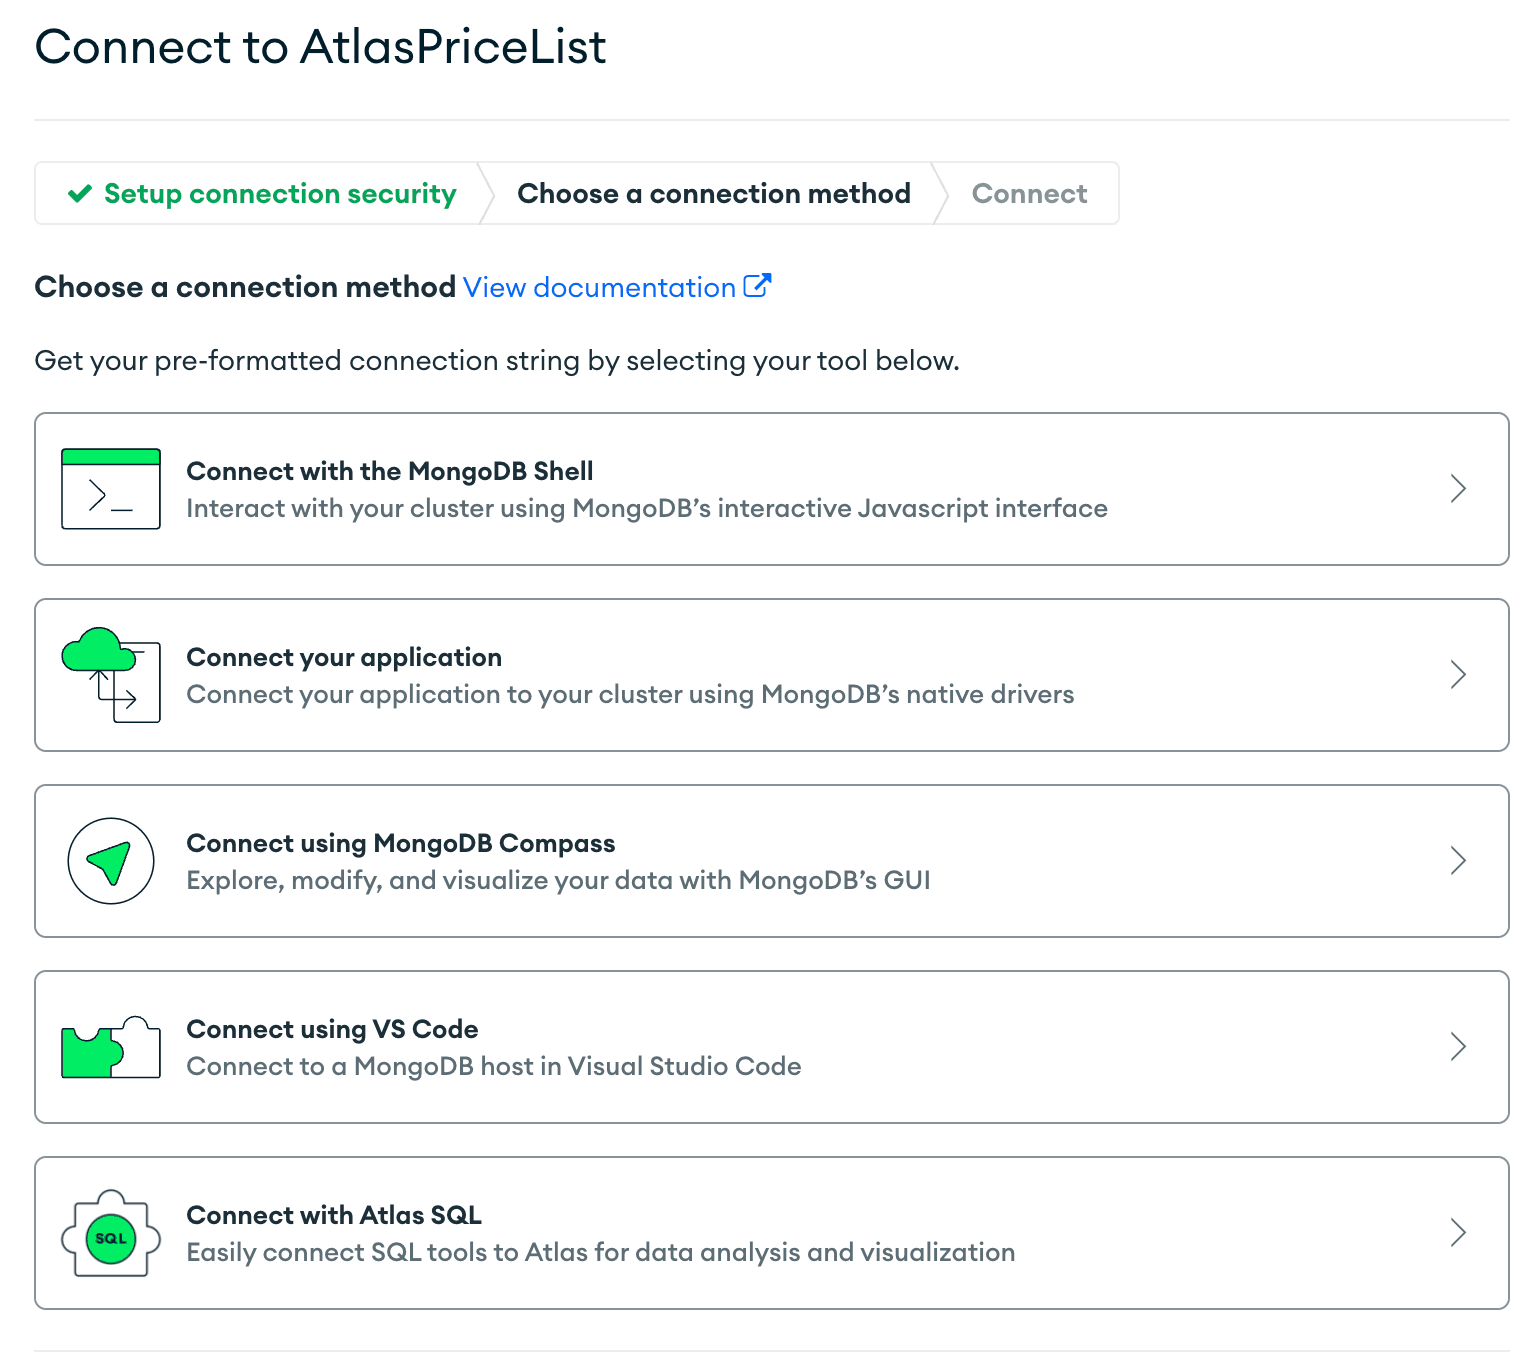Expand the VS Code option chevron
1532x1372 pixels.
(x=1458, y=1047)
